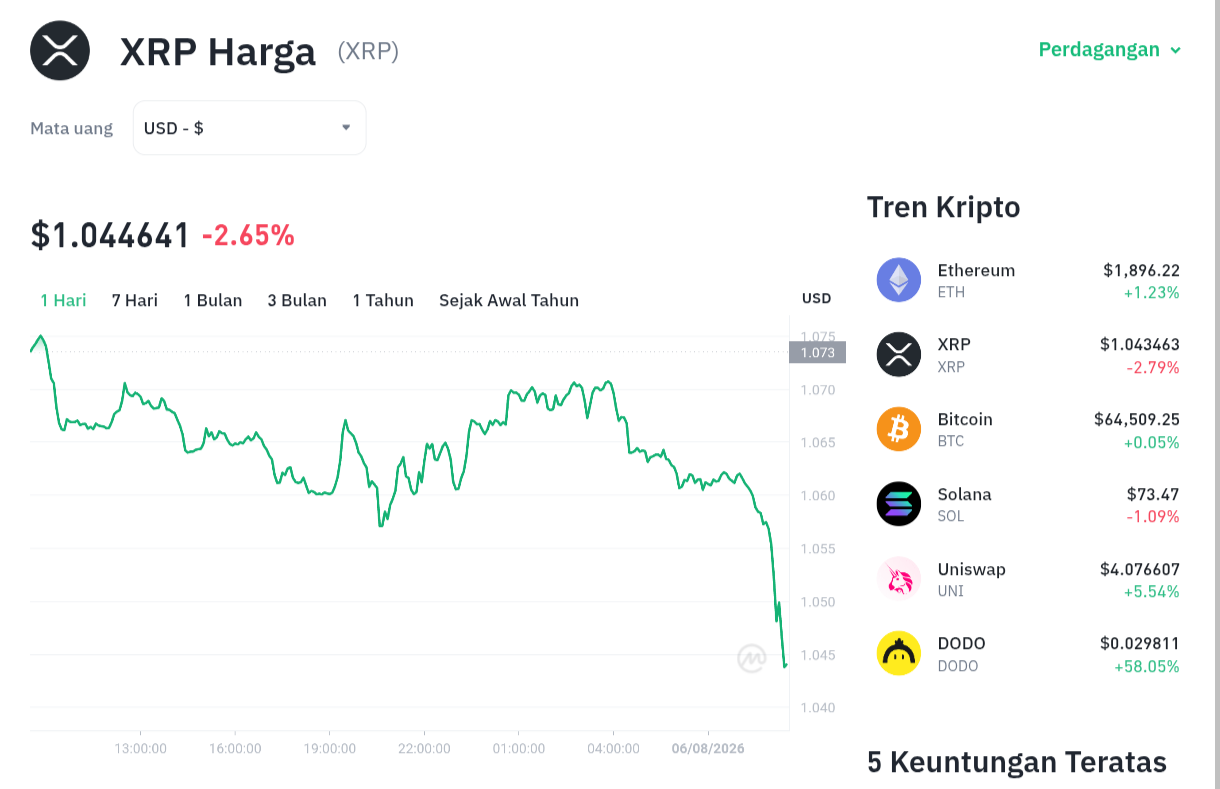Click the Solana logo icon
Viewport: 1220px width, 789px height.
click(899, 504)
